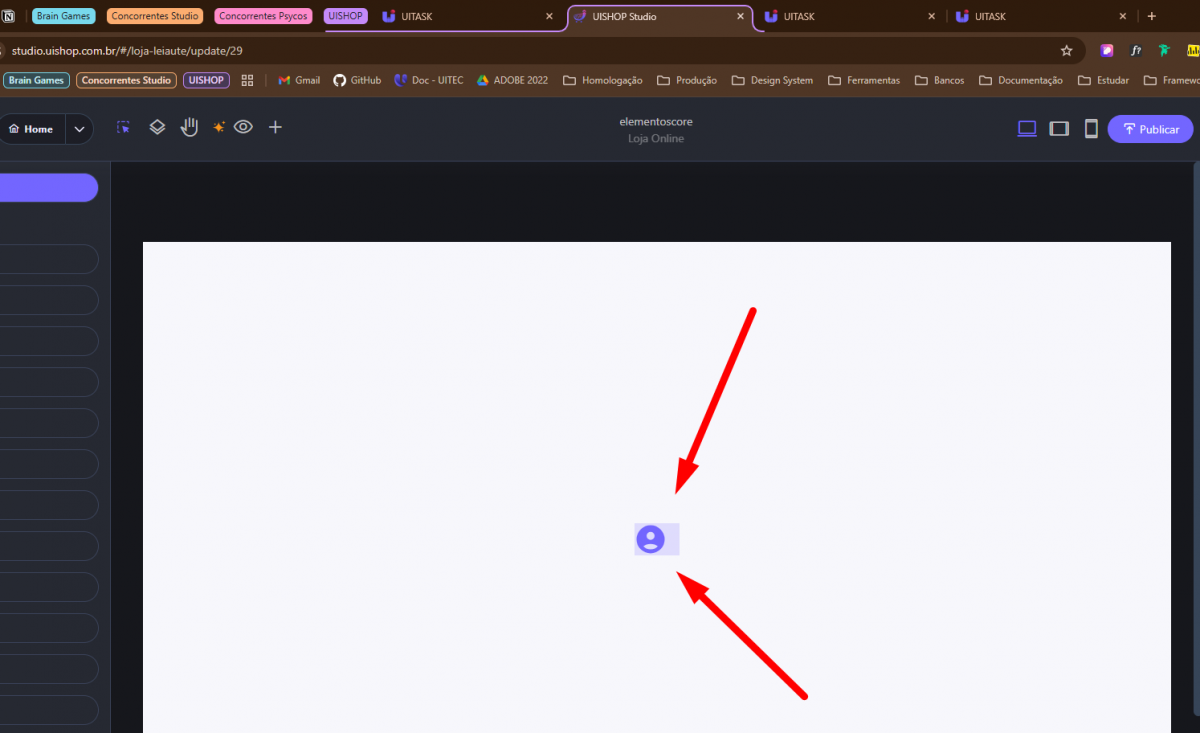Switch to tablet device view
Image resolution: width=1200 pixels, height=733 pixels.
click(1059, 129)
